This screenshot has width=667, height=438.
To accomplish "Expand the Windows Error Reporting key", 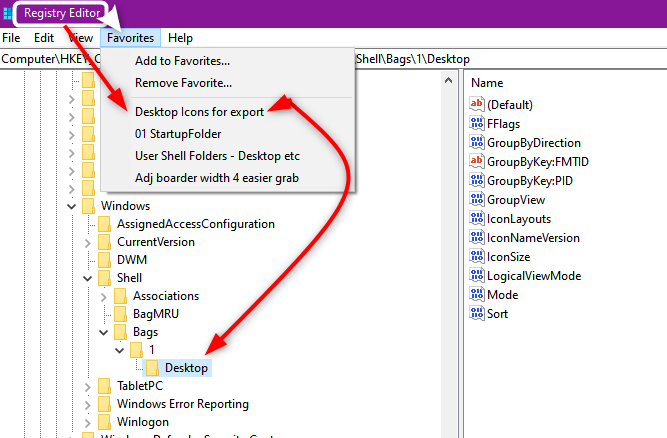I will [88, 405].
